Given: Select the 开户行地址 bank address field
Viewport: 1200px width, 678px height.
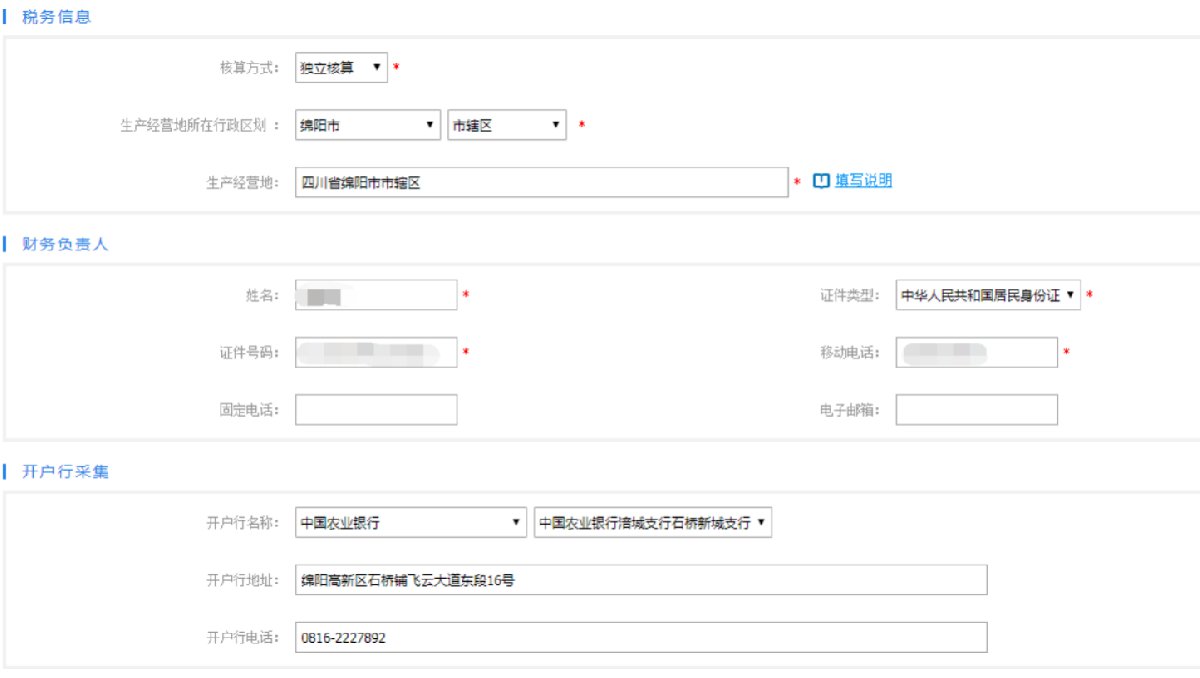Looking at the screenshot, I should point(640,580).
